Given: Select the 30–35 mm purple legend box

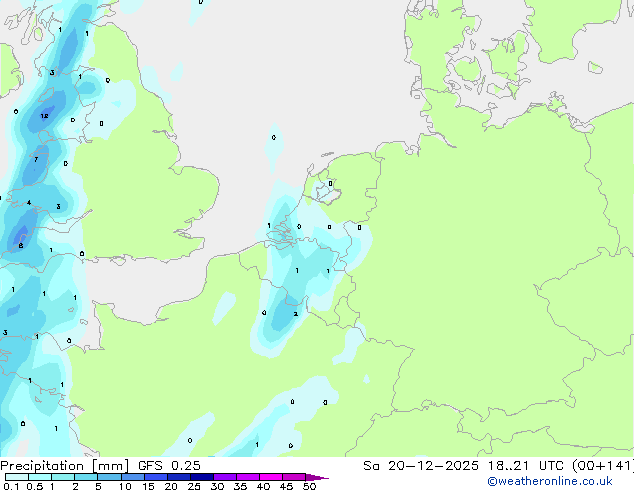Looking at the screenshot, I should [x=225, y=477].
